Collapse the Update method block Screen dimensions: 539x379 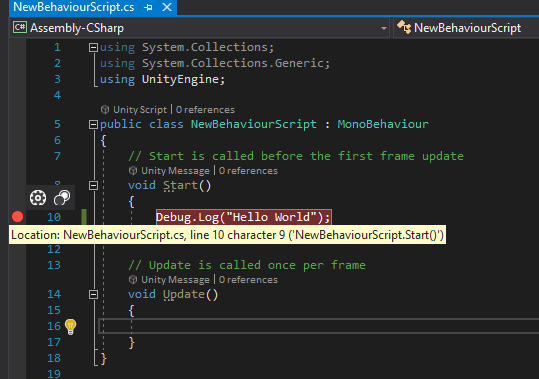coord(93,294)
